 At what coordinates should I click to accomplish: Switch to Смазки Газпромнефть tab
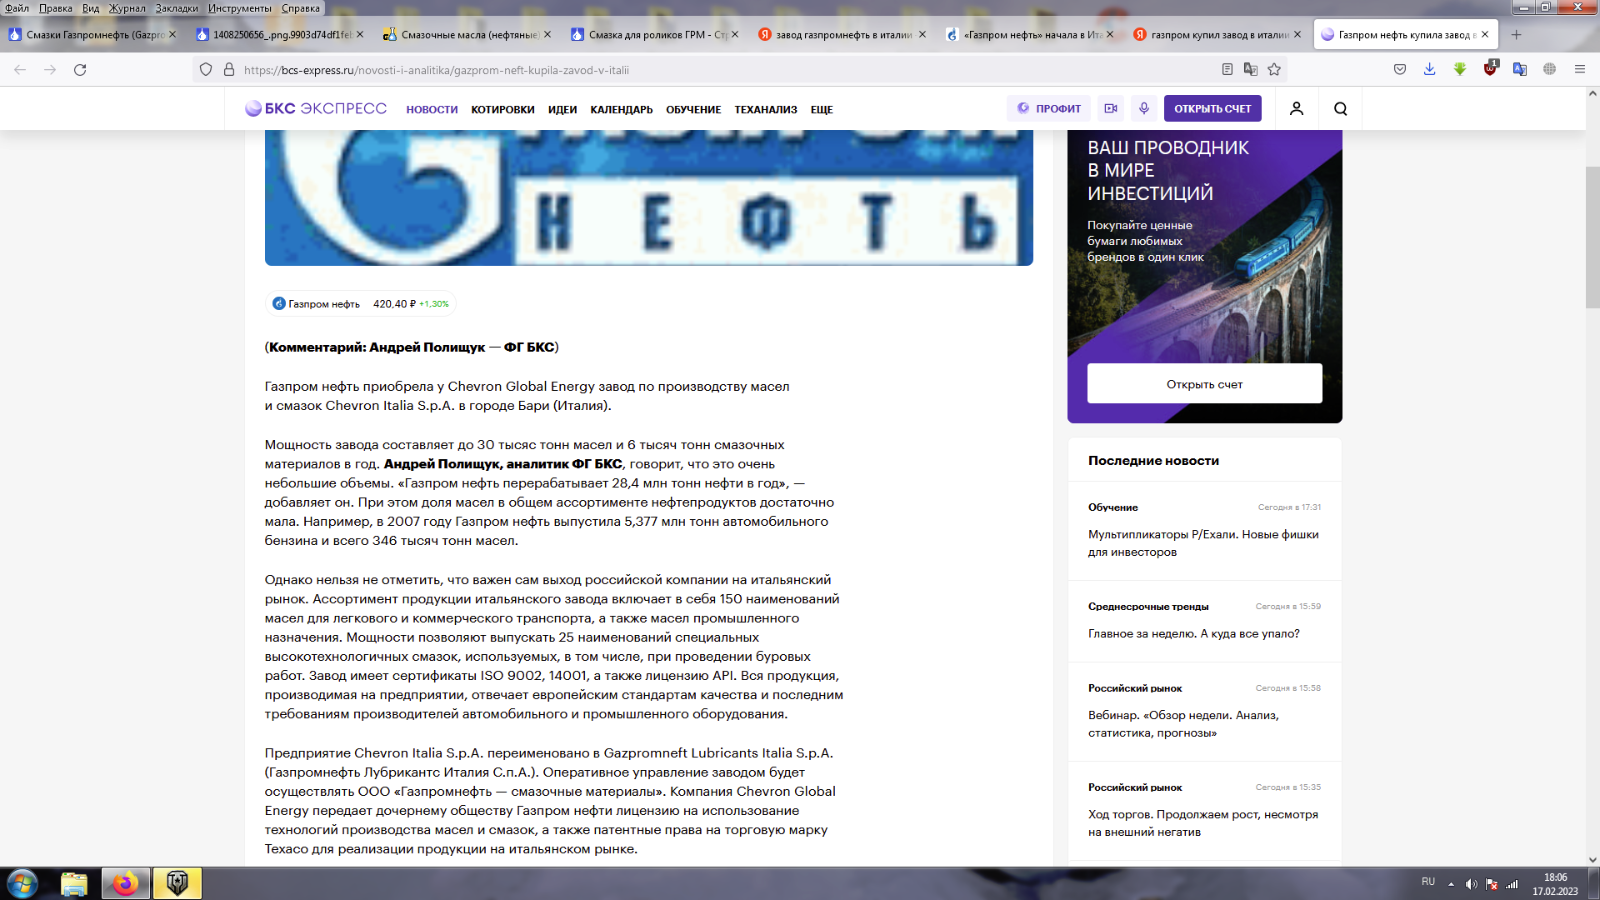pos(93,34)
